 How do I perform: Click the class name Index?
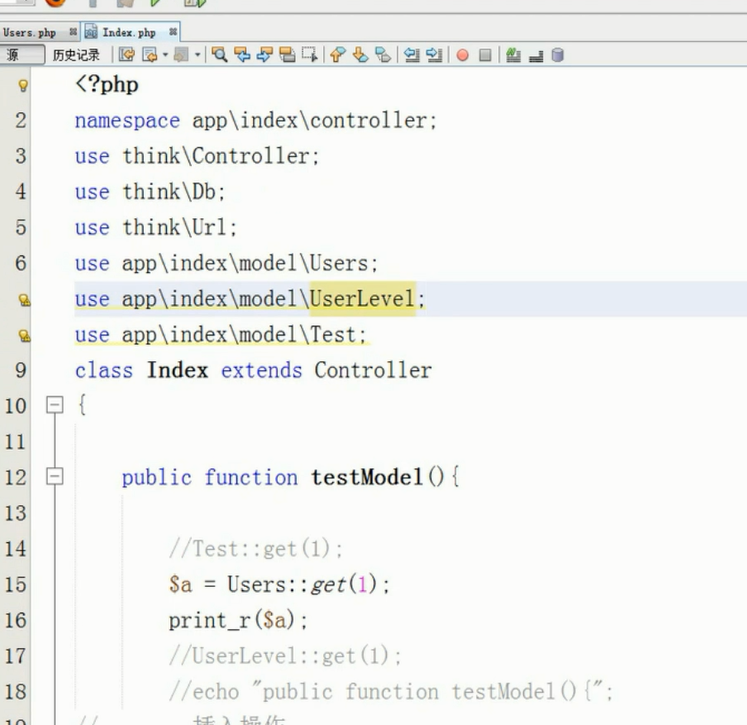click(x=177, y=370)
